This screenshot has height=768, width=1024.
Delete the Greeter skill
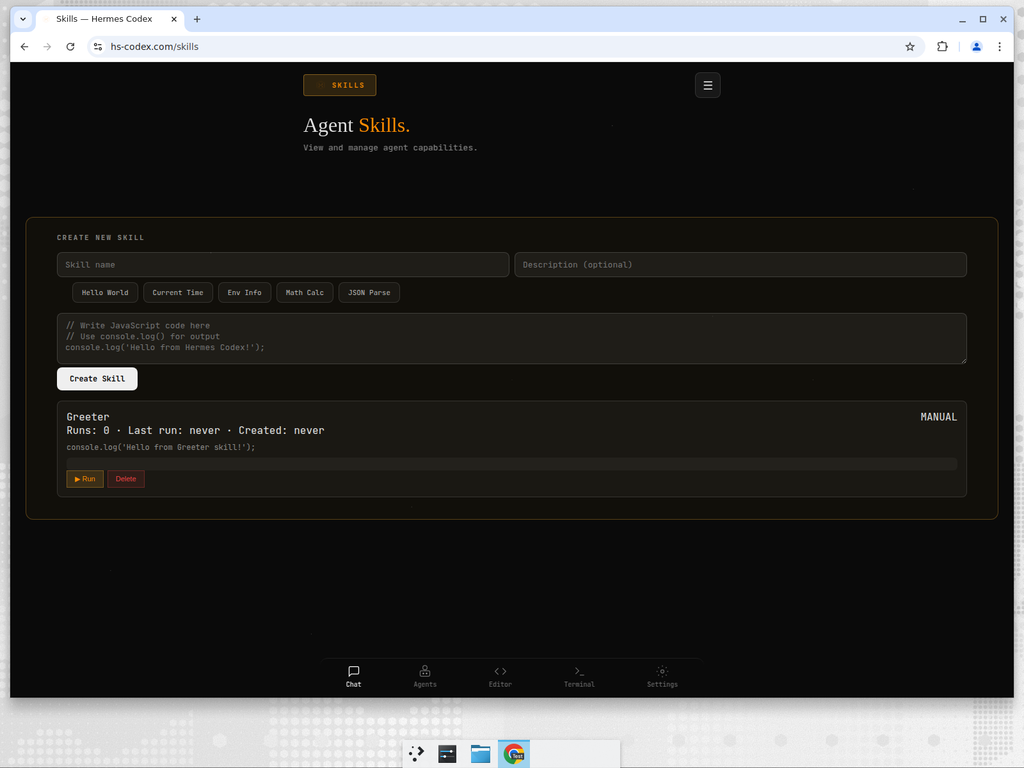(126, 479)
